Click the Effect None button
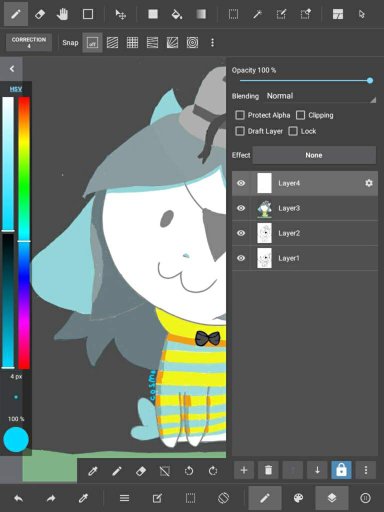Viewport: 384px width, 512px height. click(x=314, y=155)
